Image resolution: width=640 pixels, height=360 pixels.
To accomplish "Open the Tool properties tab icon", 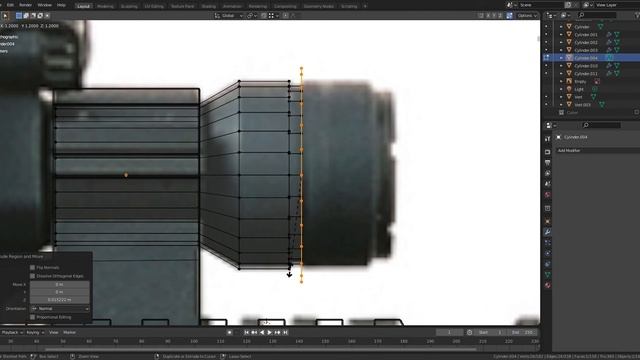I will 548,139.
